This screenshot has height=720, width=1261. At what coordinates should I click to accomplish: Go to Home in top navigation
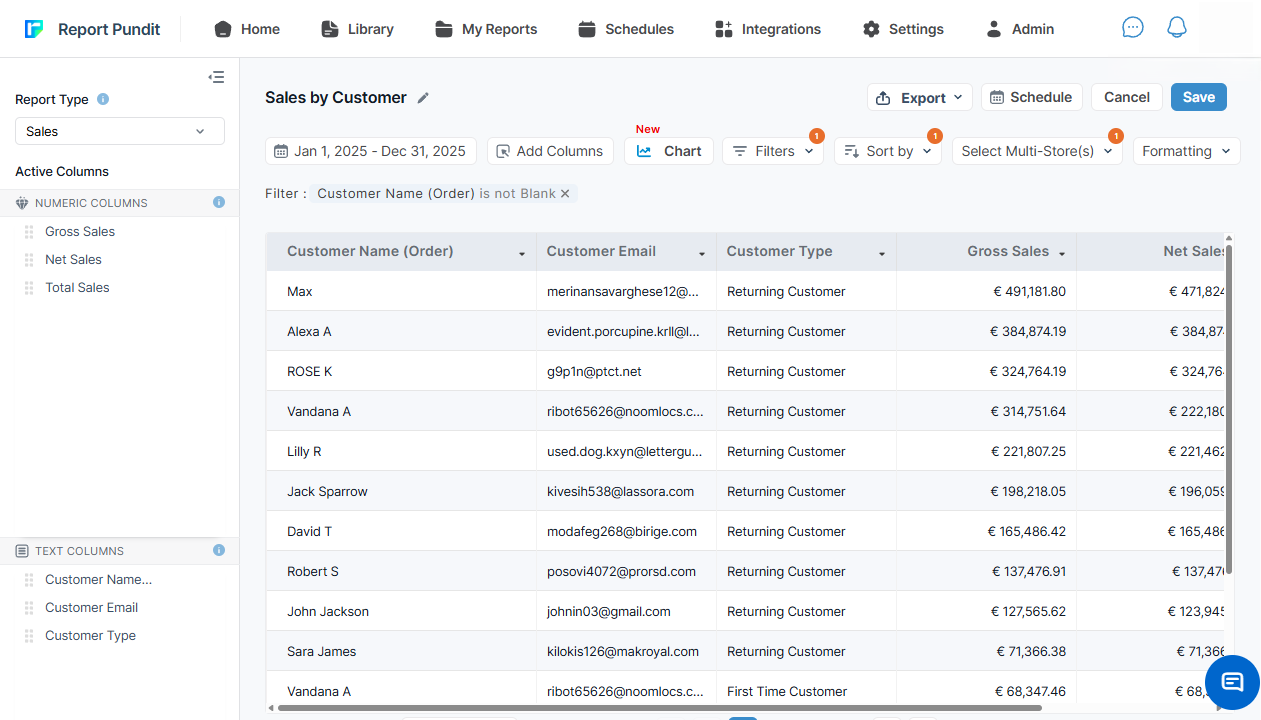[x=247, y=29]
